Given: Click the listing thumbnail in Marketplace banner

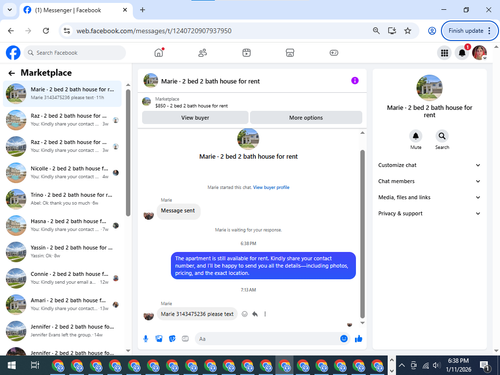Looking at the screenshot, I should pos(146,101).
